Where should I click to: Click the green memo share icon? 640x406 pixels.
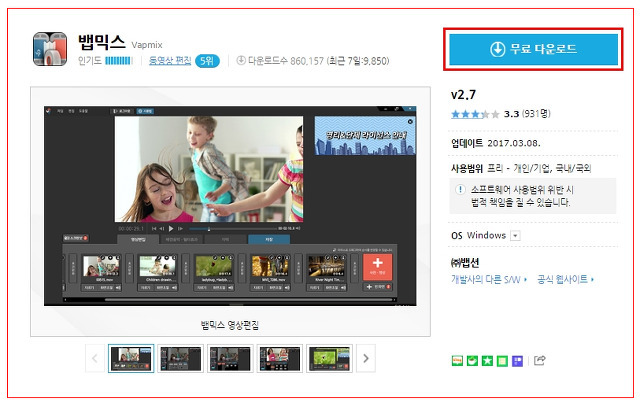(x=502, y=361)
